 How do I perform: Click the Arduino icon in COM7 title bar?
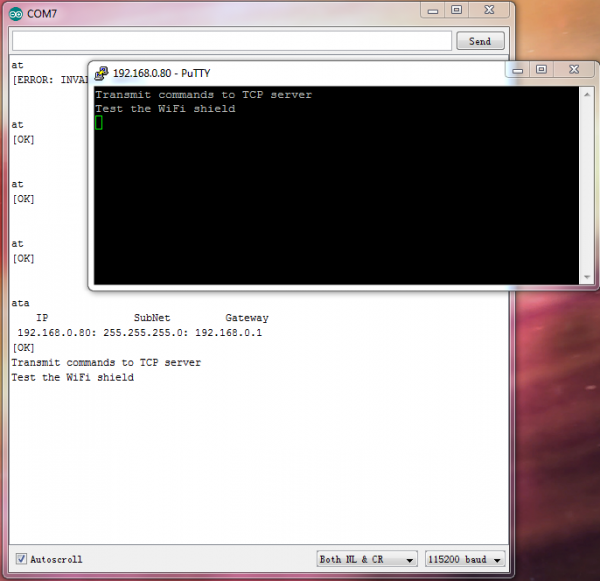(16, 14)
